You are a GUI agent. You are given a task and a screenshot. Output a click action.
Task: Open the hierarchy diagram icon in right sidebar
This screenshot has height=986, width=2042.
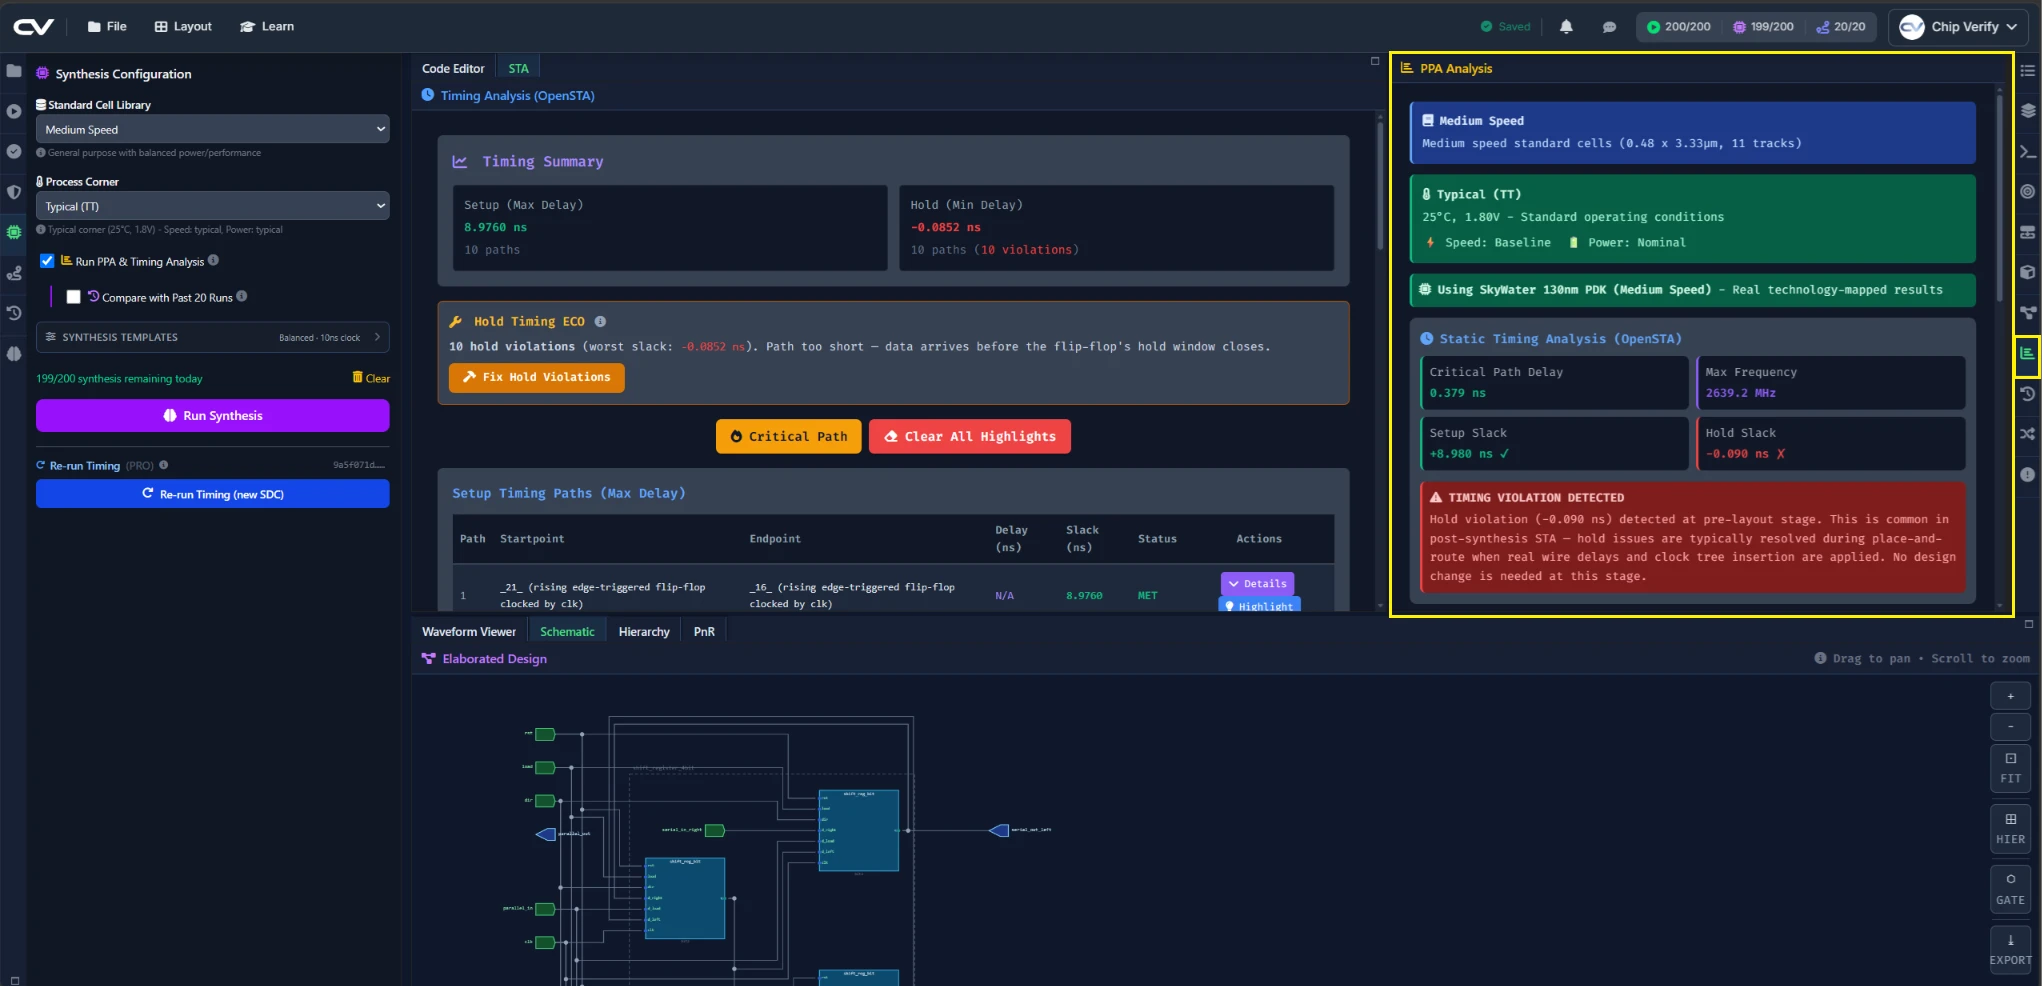2027,312
